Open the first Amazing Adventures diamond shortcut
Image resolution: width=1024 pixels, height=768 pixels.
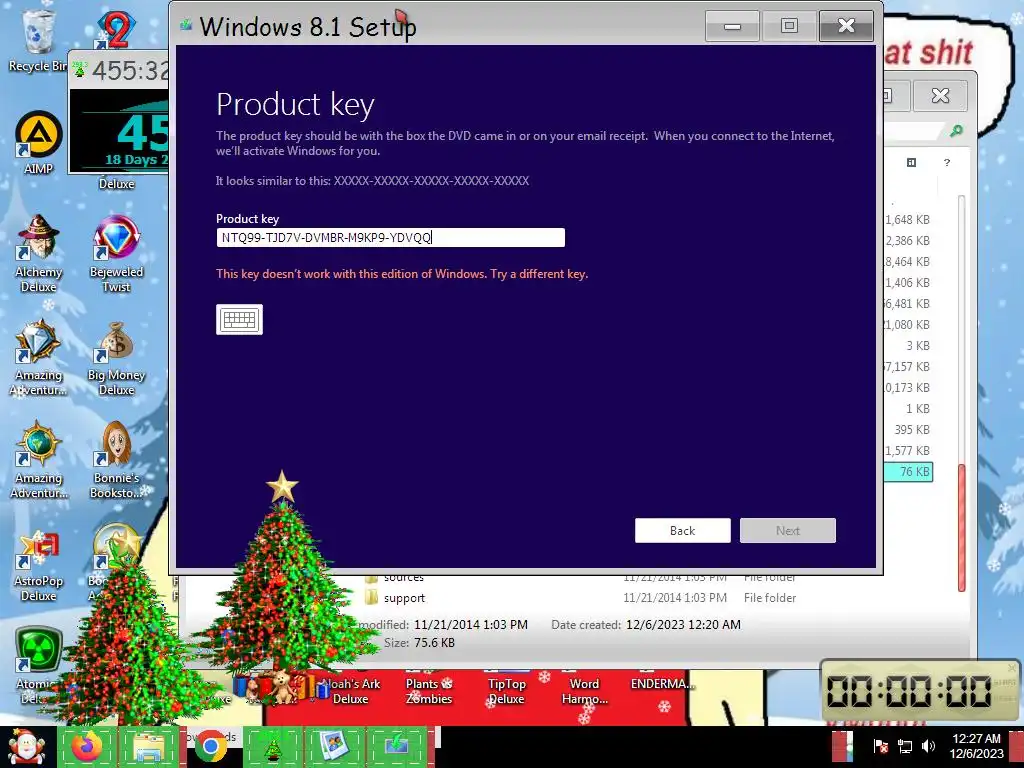pyautogui.click(x=39, y=357)
